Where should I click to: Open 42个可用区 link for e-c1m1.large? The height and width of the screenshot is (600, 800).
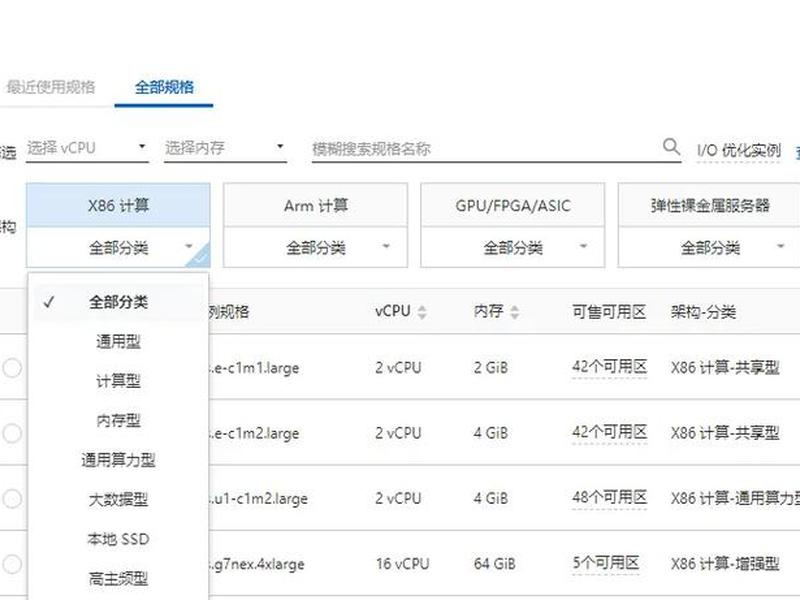point(609,367)
